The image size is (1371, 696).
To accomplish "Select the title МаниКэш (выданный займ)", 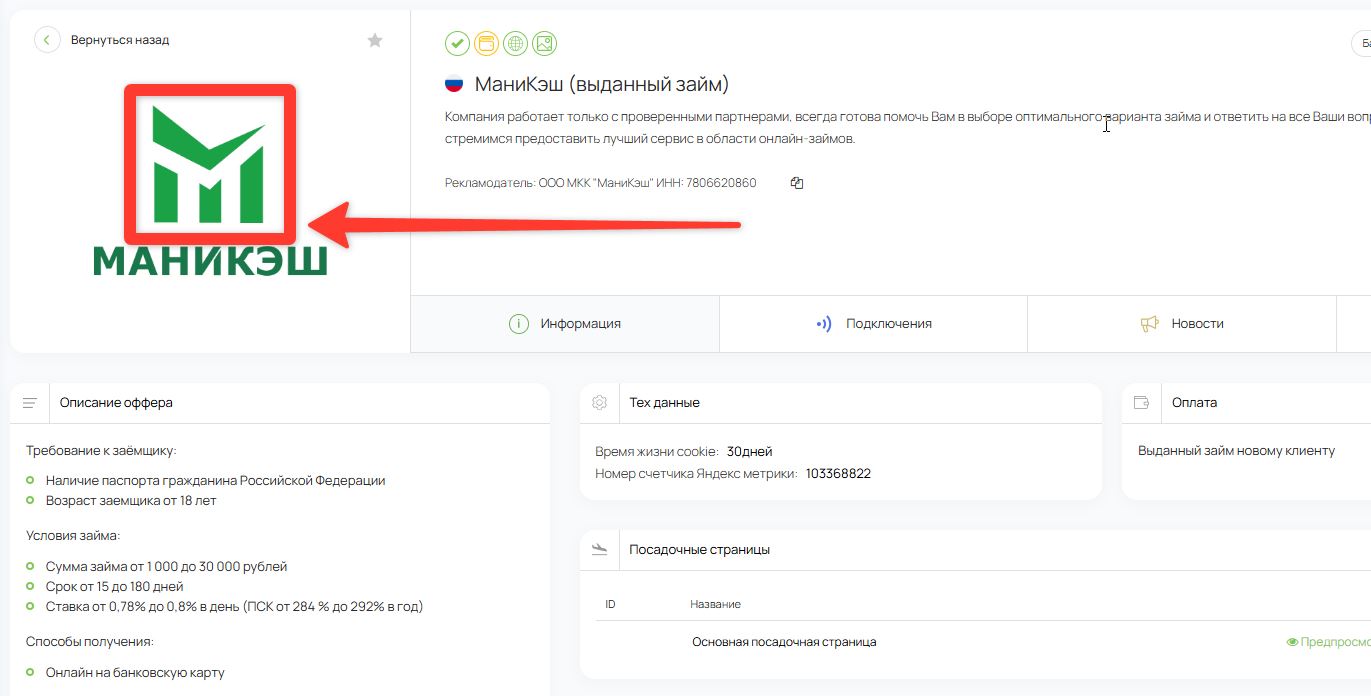I will coord(602,85).
